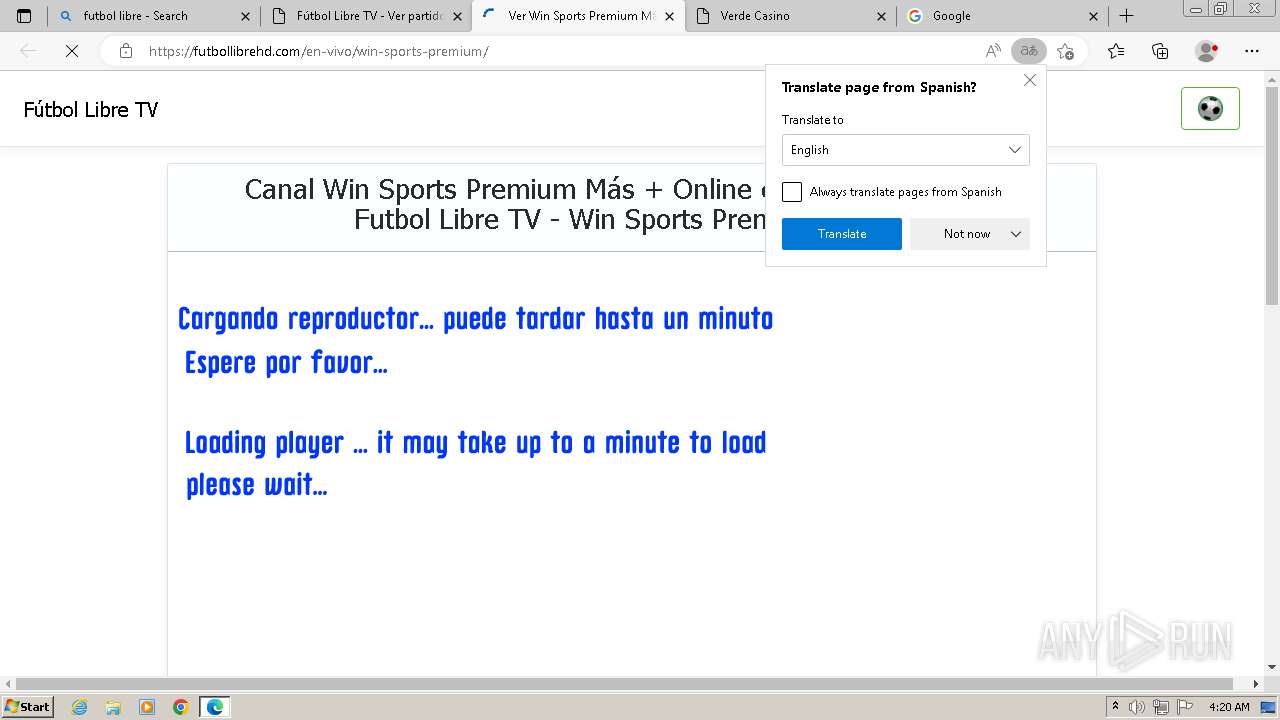Open Read aloud in the address bar
This screenshot has width=1280, height=720.
pyautogui.click(x=993, y=51)
